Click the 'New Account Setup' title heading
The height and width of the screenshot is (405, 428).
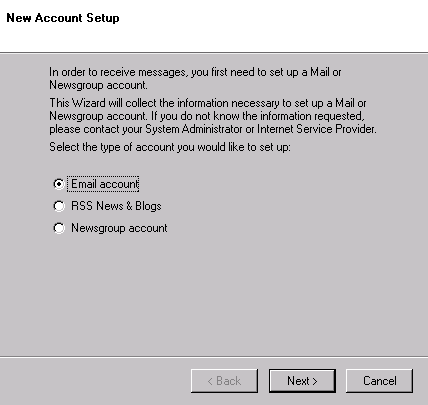pyautogui.click(x=63, y=18)
